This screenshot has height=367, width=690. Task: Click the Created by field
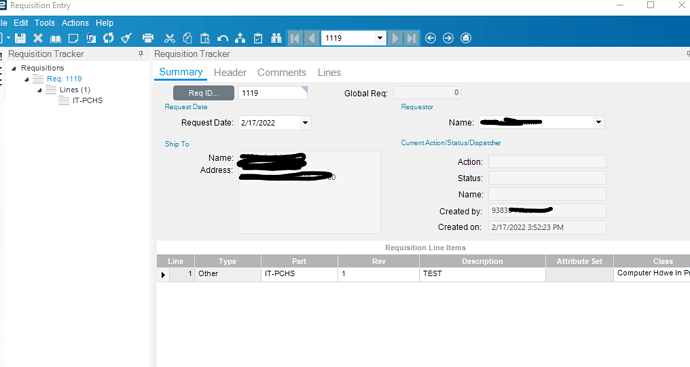point(547,210)
